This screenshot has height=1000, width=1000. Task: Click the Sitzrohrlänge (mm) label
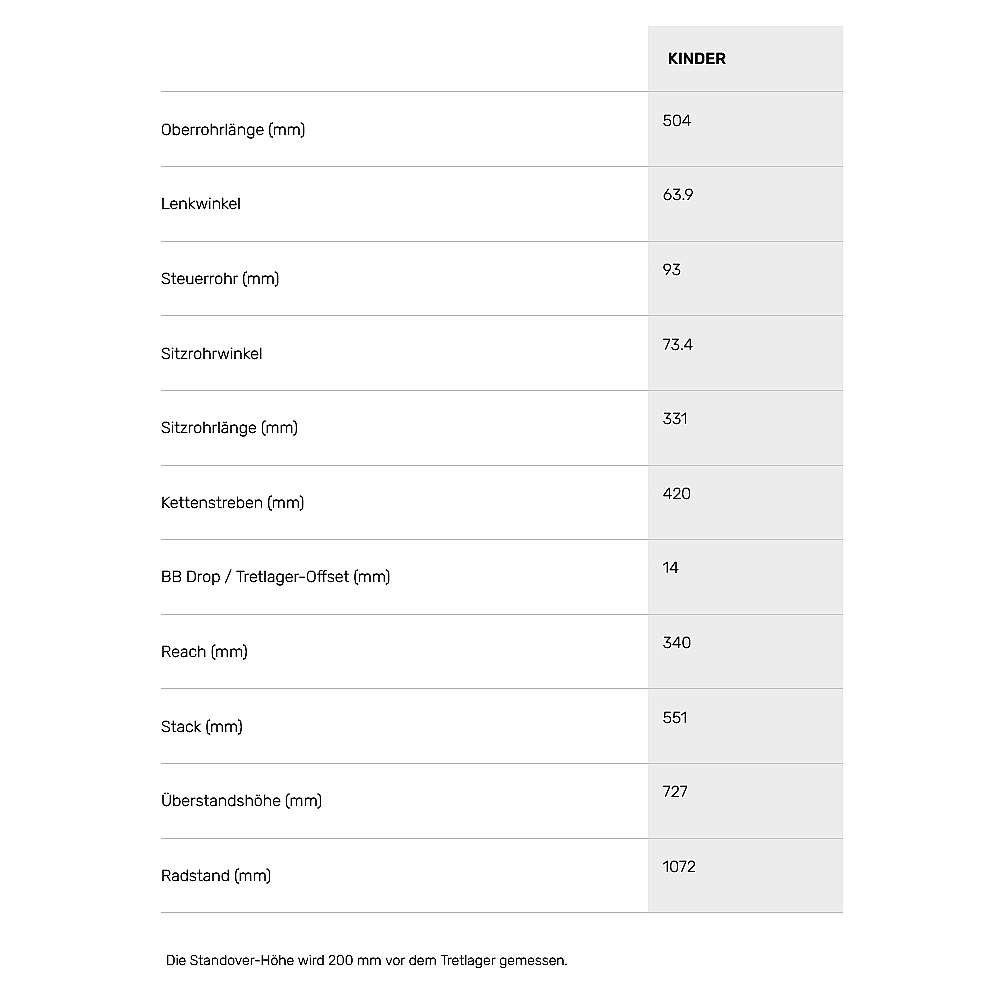pyautogui.click(x=229, y=428)
